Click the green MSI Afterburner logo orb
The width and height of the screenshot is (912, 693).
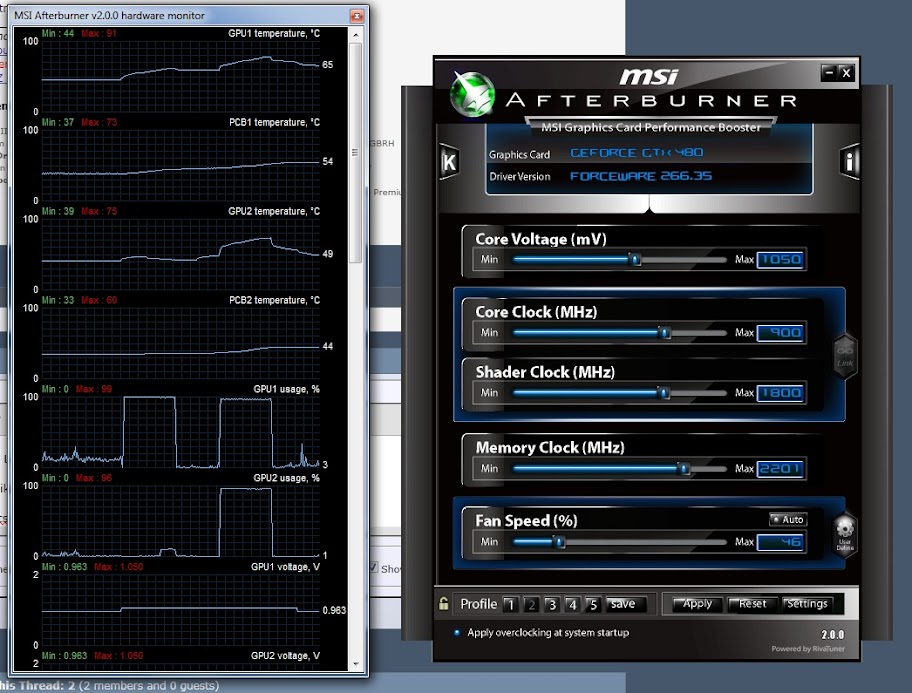point(472,94)
